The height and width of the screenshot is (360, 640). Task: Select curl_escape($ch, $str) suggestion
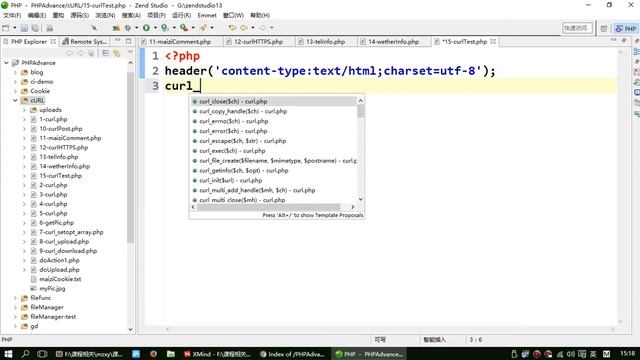pyautogui.click(x=274, y=141)
